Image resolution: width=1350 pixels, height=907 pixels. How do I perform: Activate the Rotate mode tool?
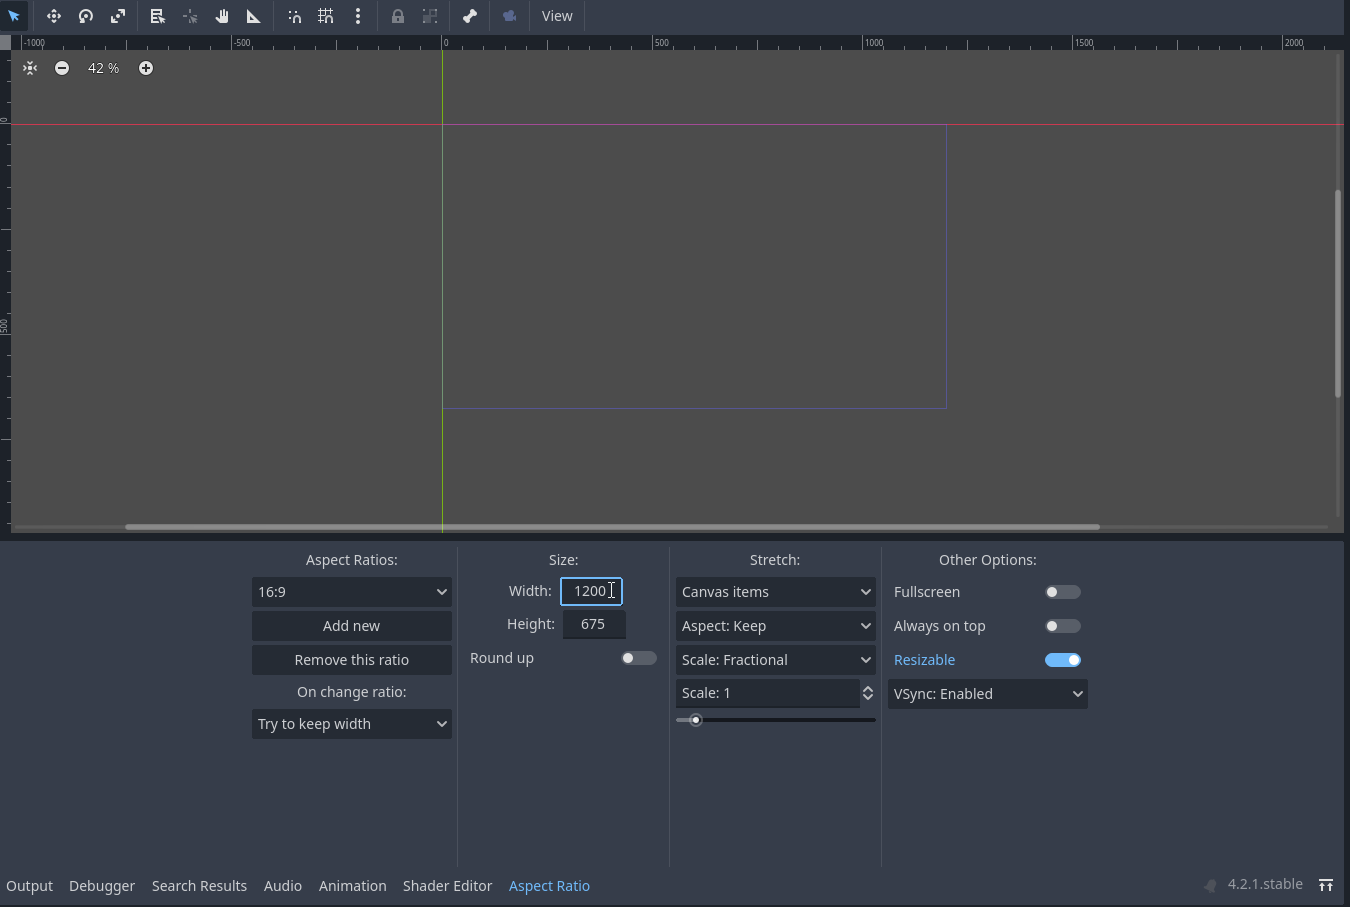point(86,16)
